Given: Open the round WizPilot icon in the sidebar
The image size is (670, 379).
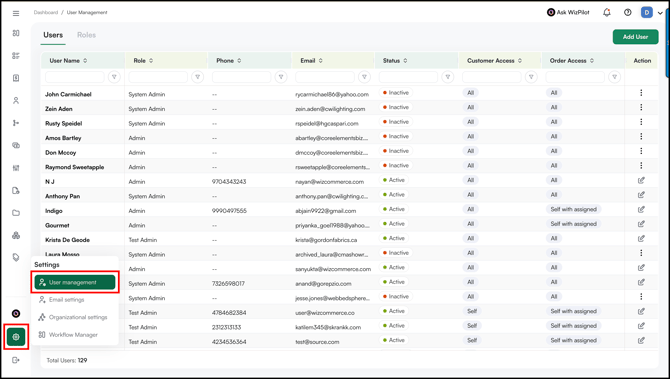Looking at the screenshot, I should point(16,314).
